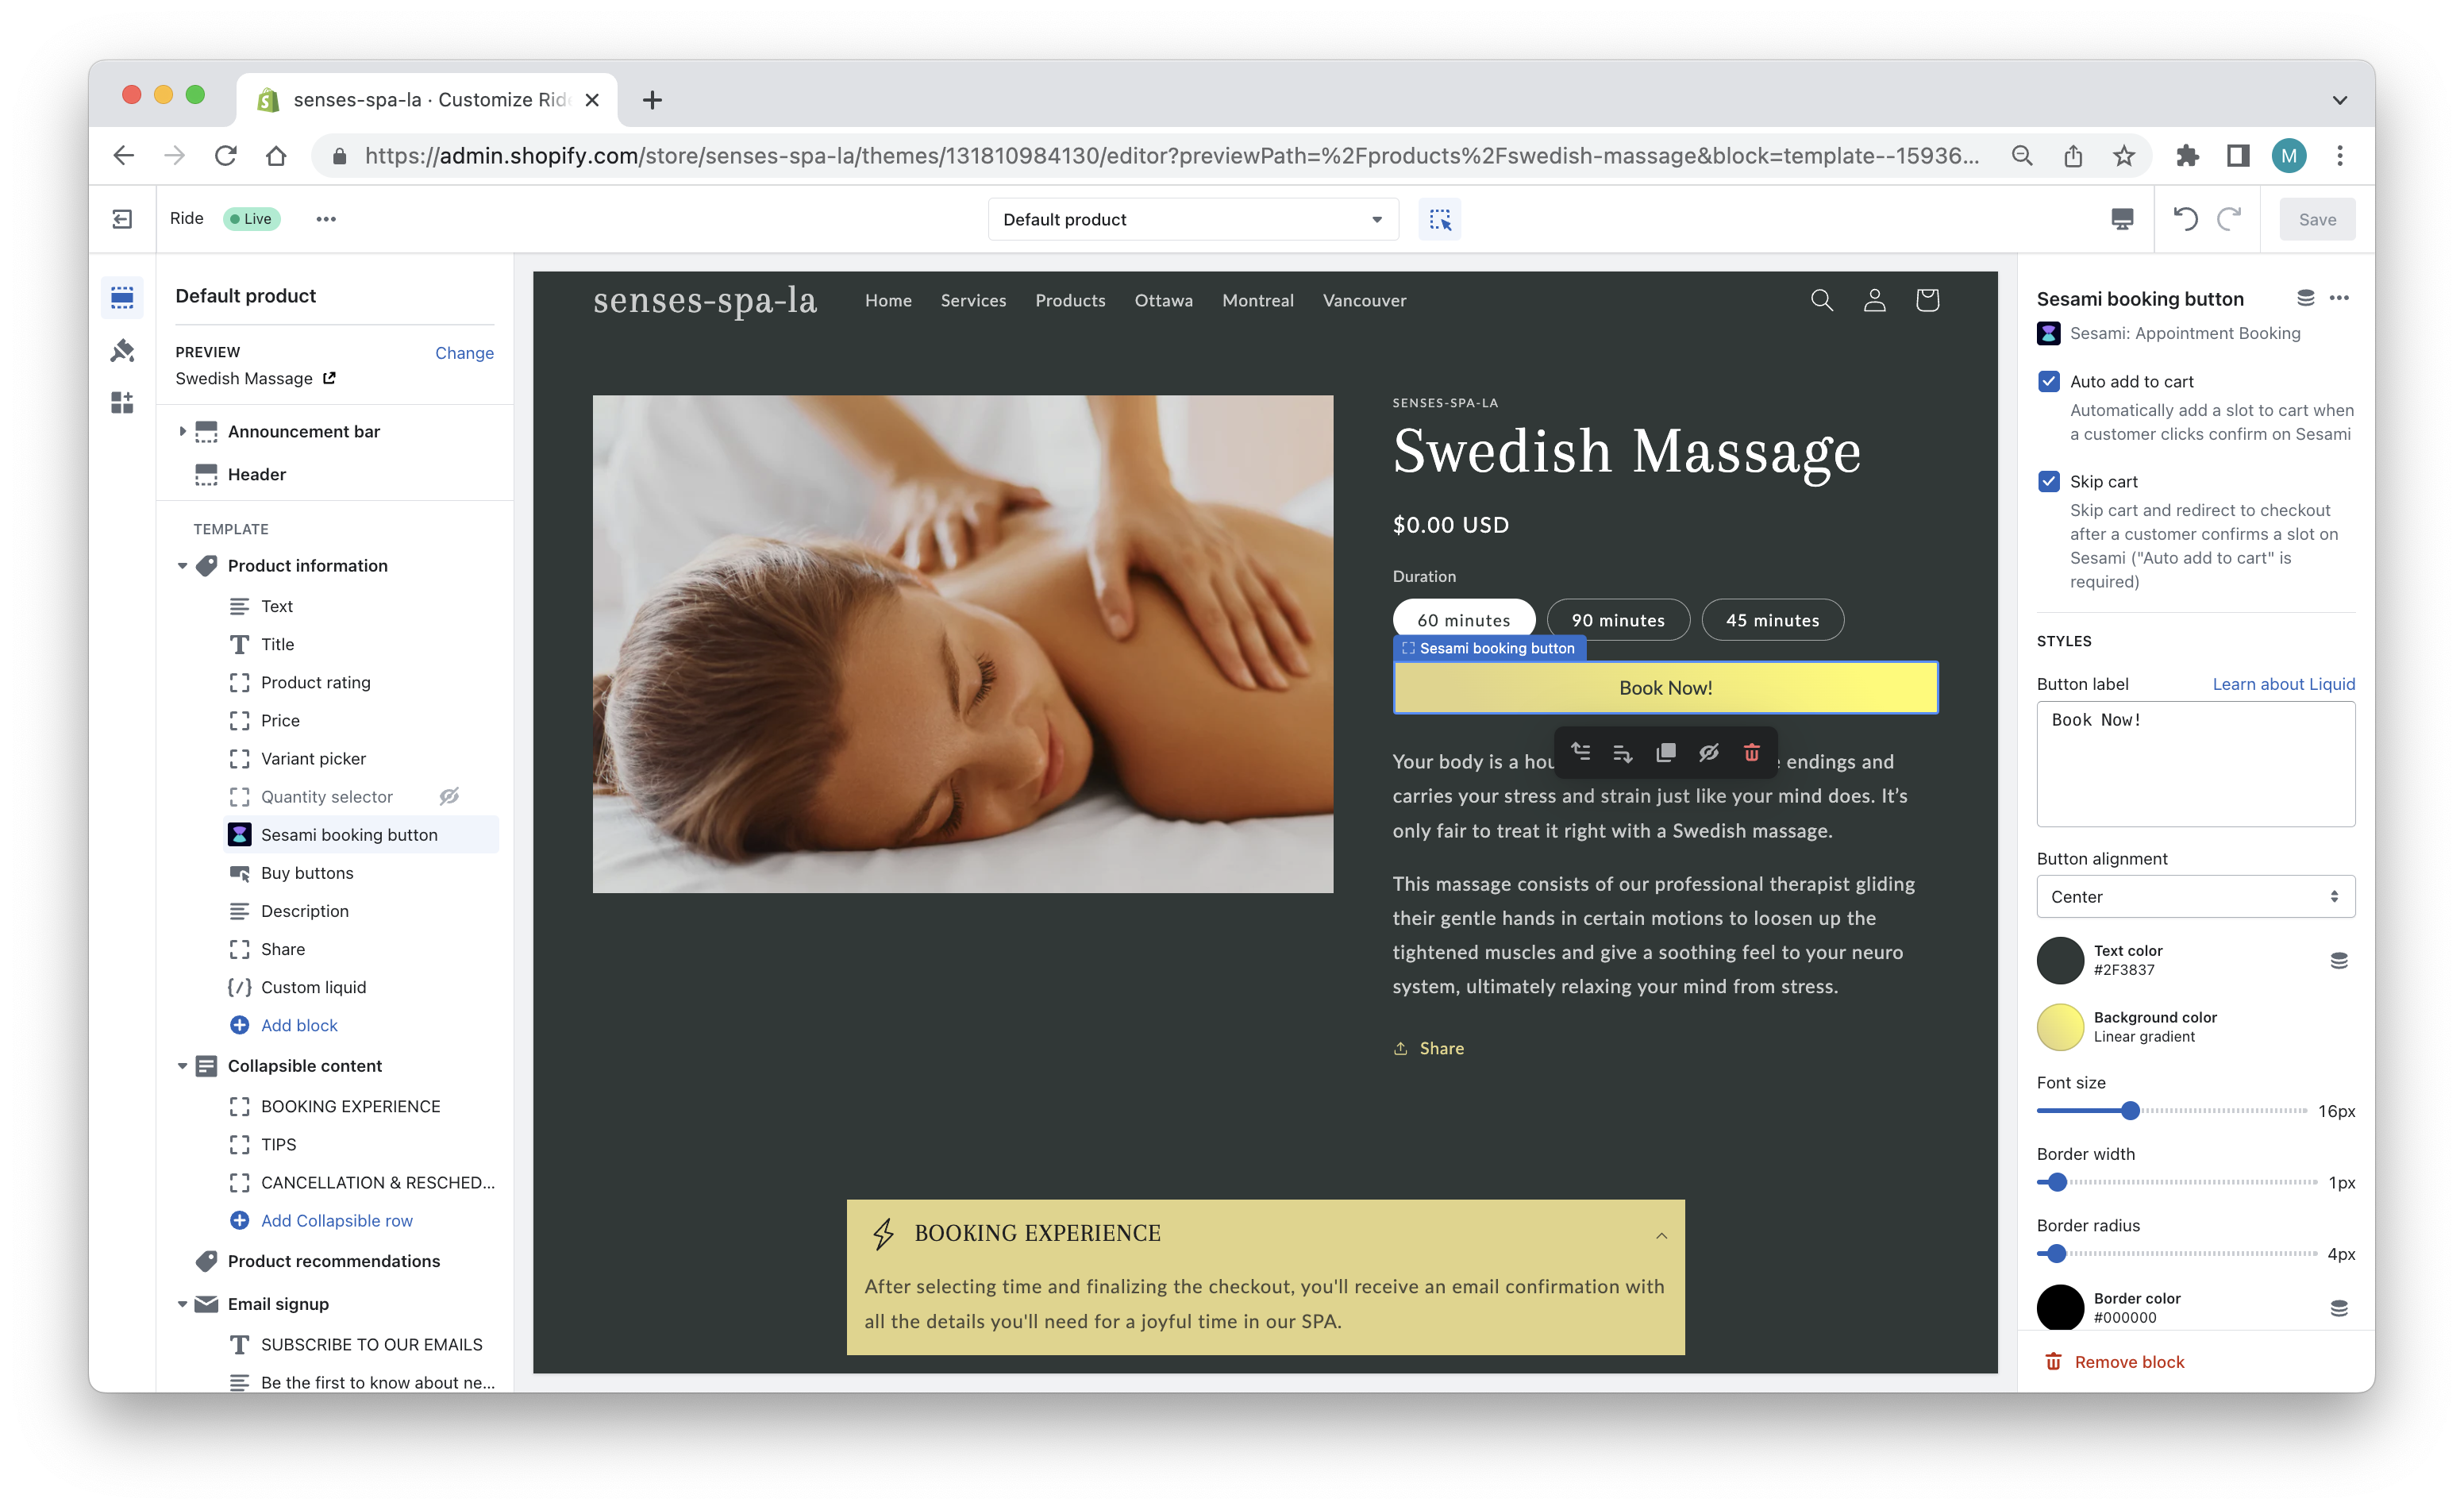Expand the Announcement bar section
The width and height of the screenshot is (2464, 1510).
(182, 431)
